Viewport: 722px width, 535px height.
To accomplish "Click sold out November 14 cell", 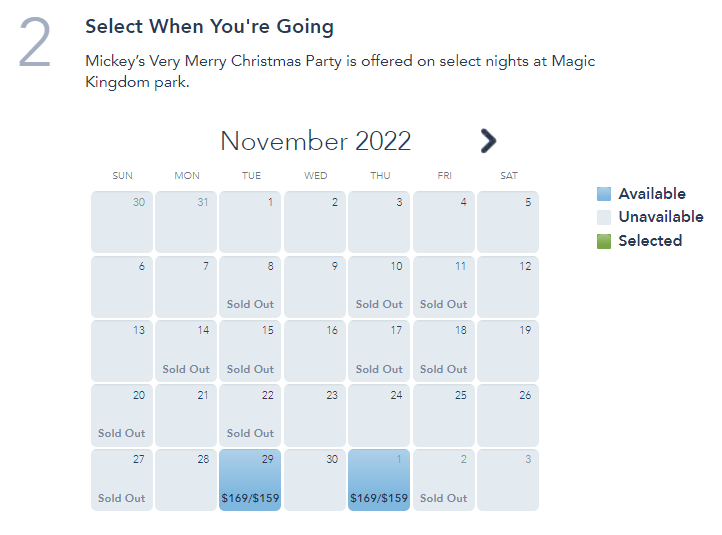I will click(186, 351).
